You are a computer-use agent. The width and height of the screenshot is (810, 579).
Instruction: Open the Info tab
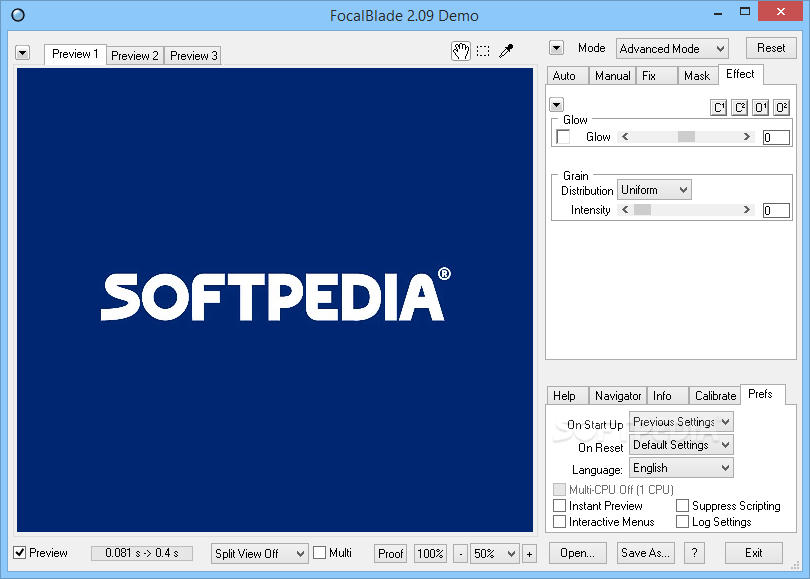point(667,396)
